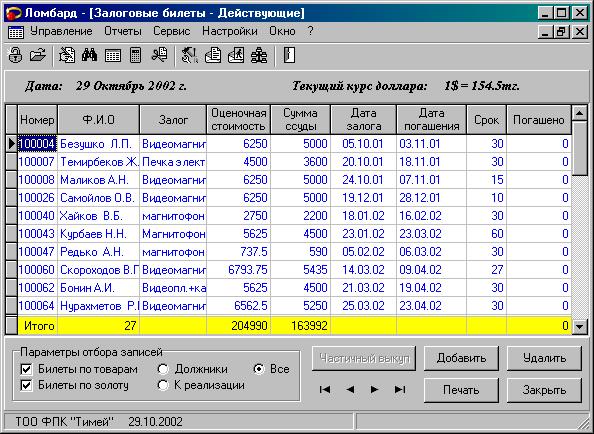
Task: Jump to last record navigation arrow
Action: [x=400, y=389]
